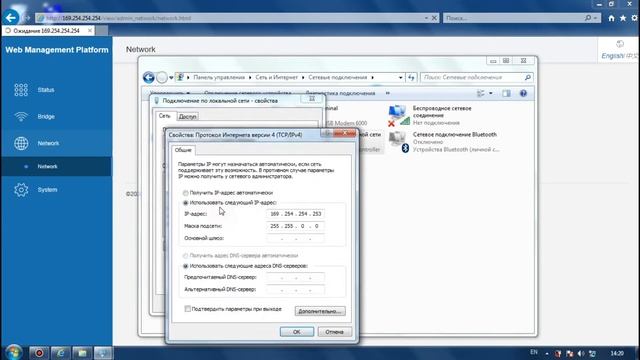The width and height of the screenshot is (640, 360).
Task: Select Сетевое подключение Bluetooth connection icon
Action: 398,142
